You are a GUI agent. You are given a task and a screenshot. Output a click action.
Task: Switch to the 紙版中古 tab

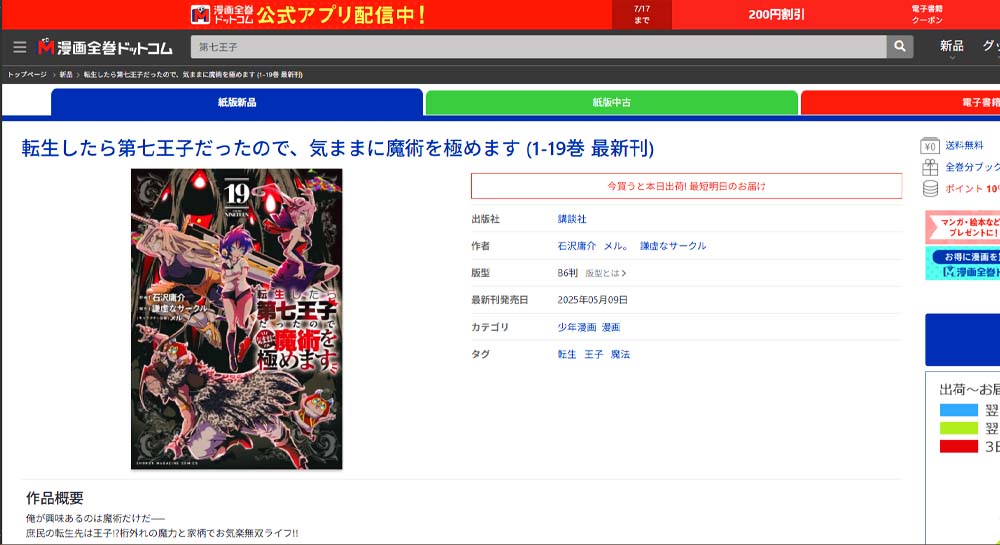click(x=612, y=102)
